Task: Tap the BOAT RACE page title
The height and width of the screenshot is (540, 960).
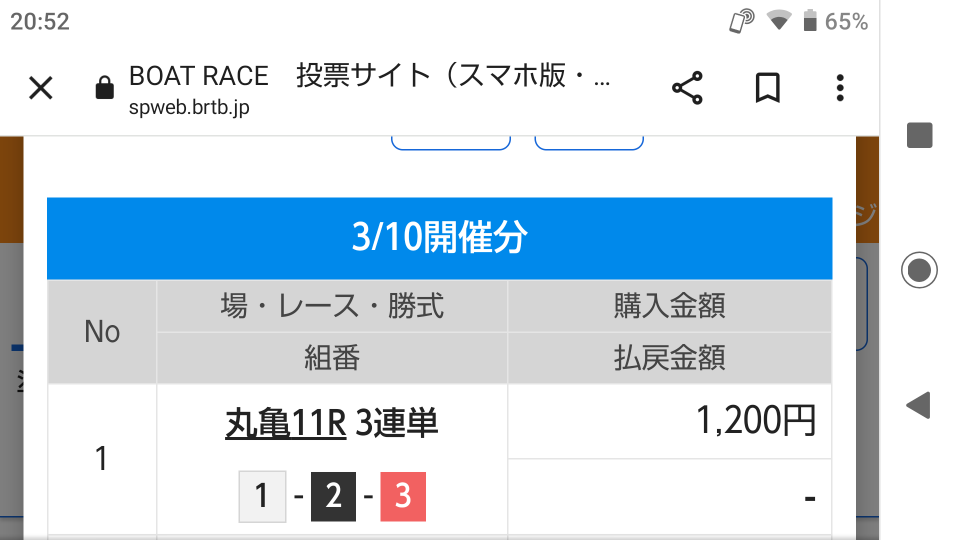Action: click(199, 76)
